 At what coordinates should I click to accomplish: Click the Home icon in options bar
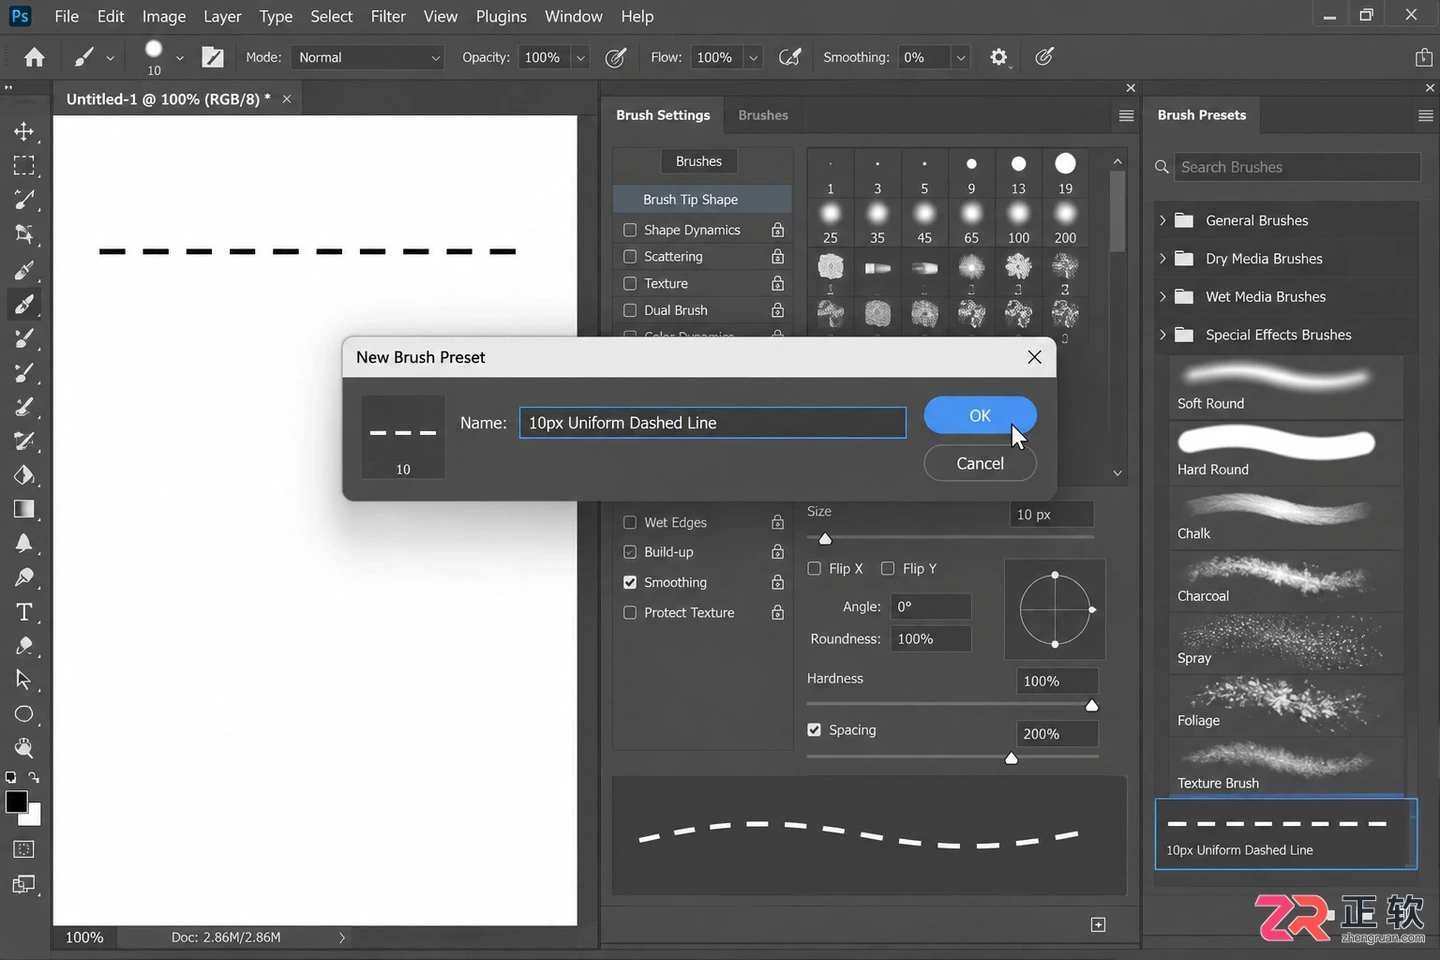(34, 57)
